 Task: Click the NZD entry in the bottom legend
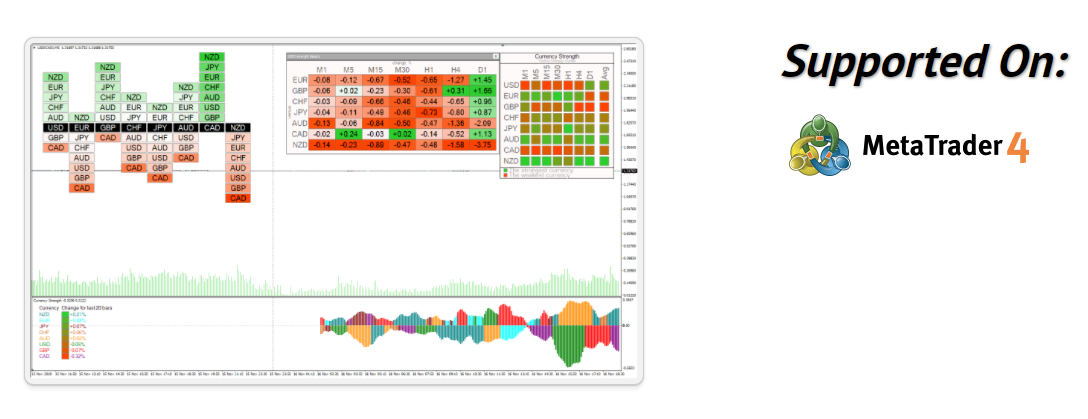[x=44, y=314]
